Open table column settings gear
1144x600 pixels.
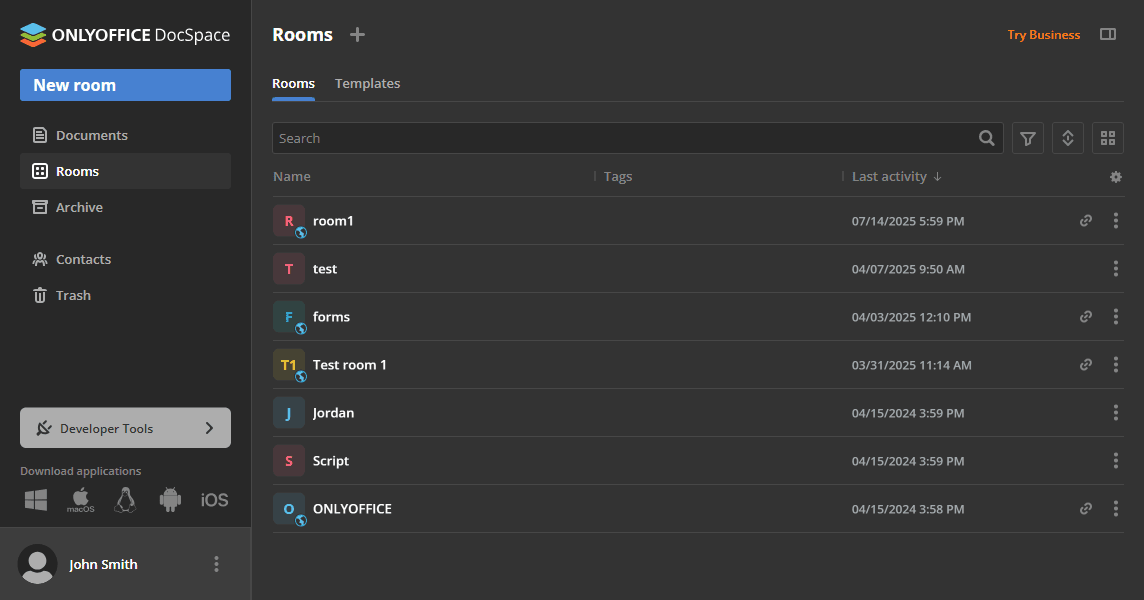point(1116,177)
